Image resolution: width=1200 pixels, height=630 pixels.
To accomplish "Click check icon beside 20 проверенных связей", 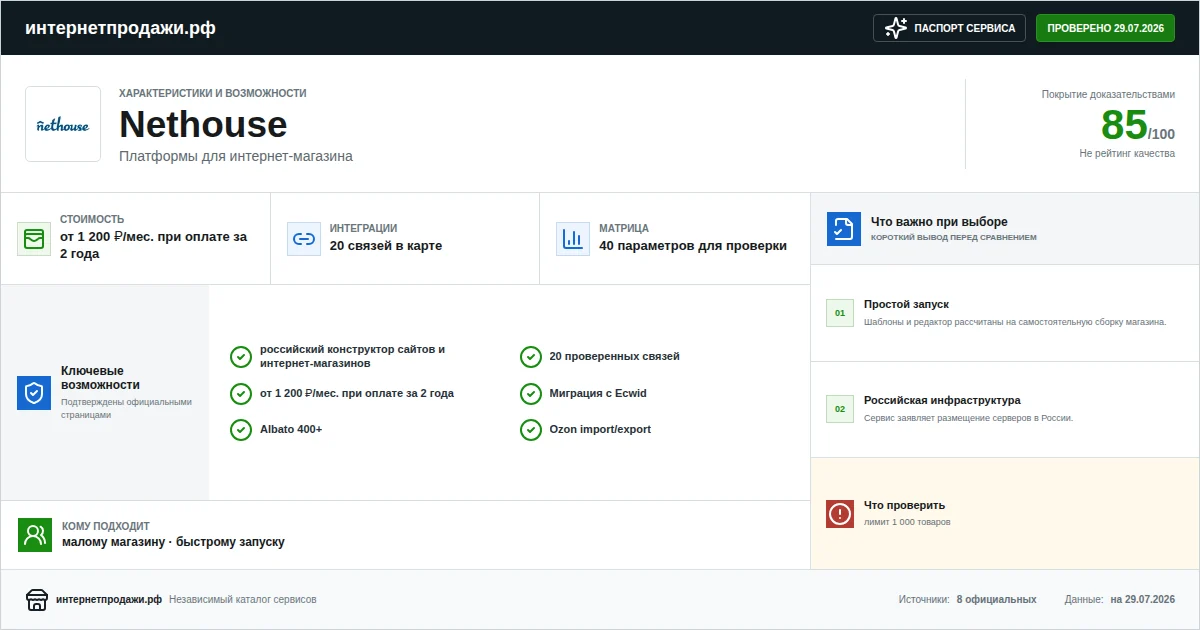I will point(531,357).
